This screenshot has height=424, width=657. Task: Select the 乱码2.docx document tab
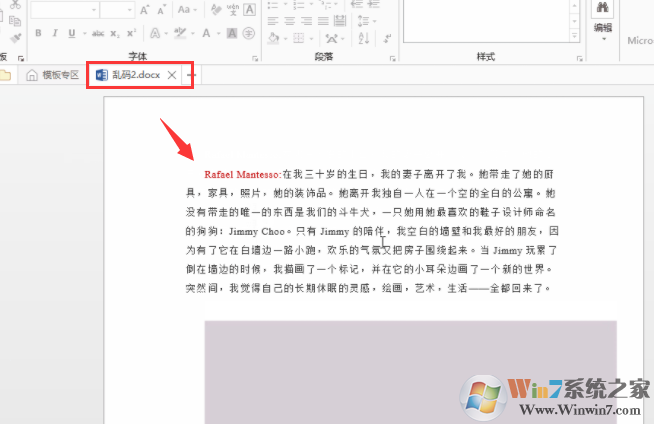pyautogui.click(x=128, y=75)
